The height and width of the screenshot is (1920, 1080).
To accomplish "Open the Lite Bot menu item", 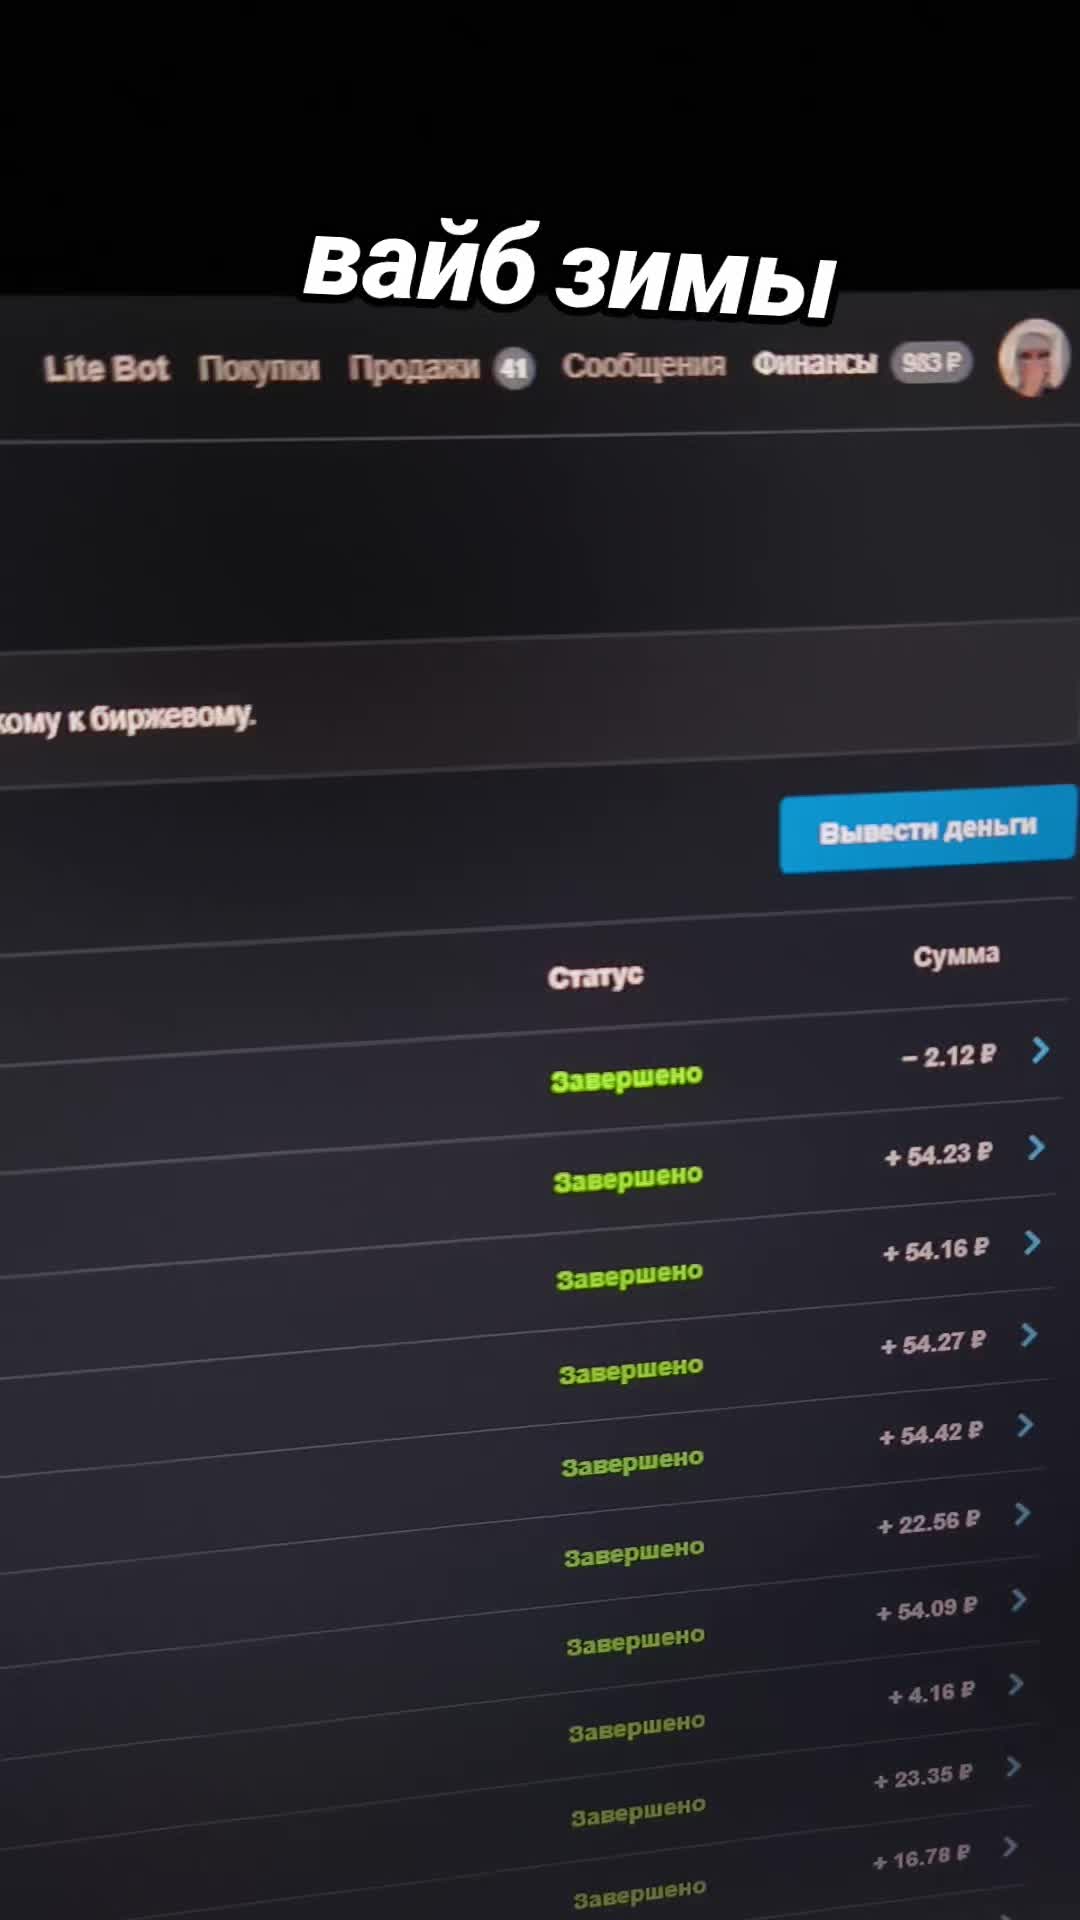I will [x=107, y=369].
